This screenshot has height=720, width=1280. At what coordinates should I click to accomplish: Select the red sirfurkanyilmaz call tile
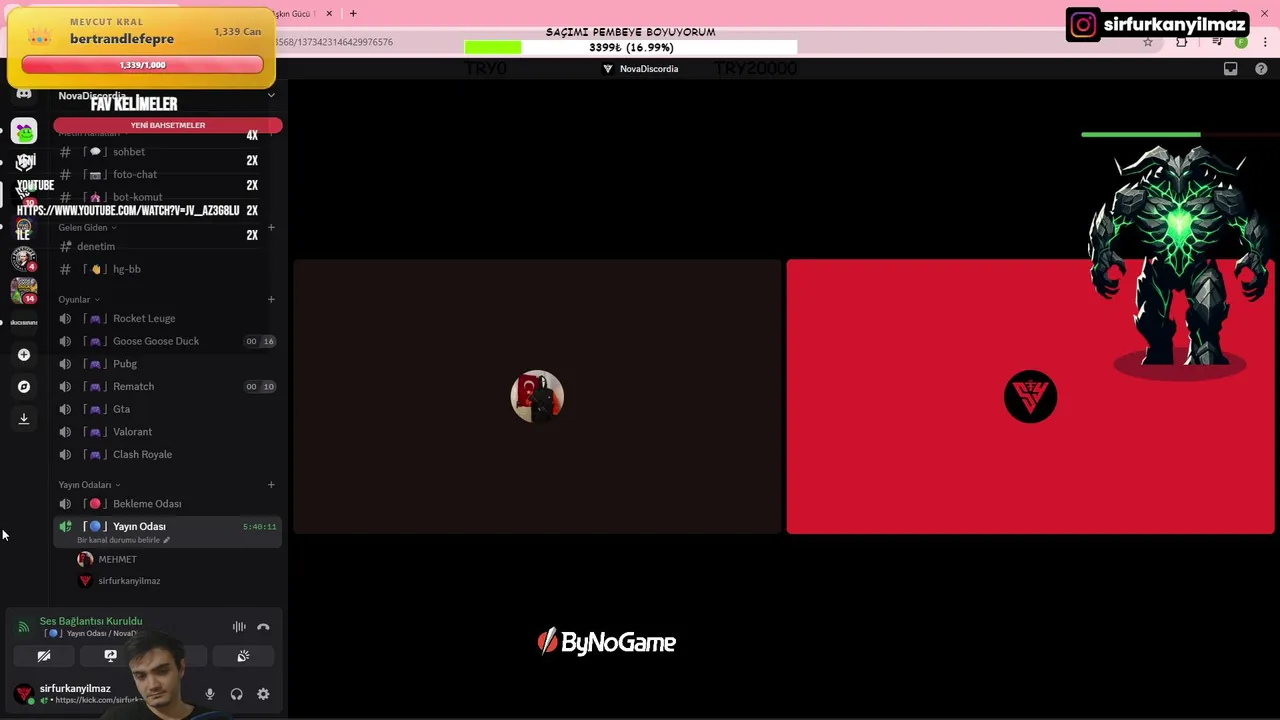(1030, 397)
